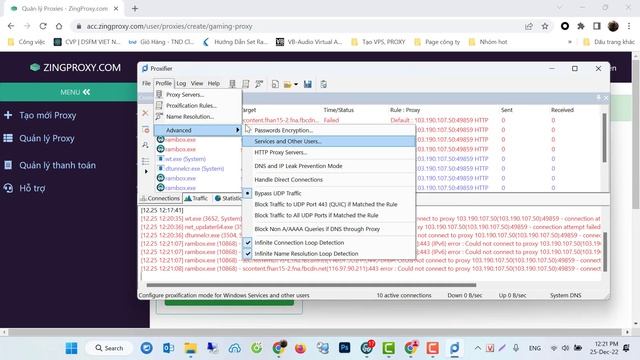The height and width of the screenshot is (360, 640).
Task: Expand the Advanced submenu arrow
Action: (x=238, y=130)
